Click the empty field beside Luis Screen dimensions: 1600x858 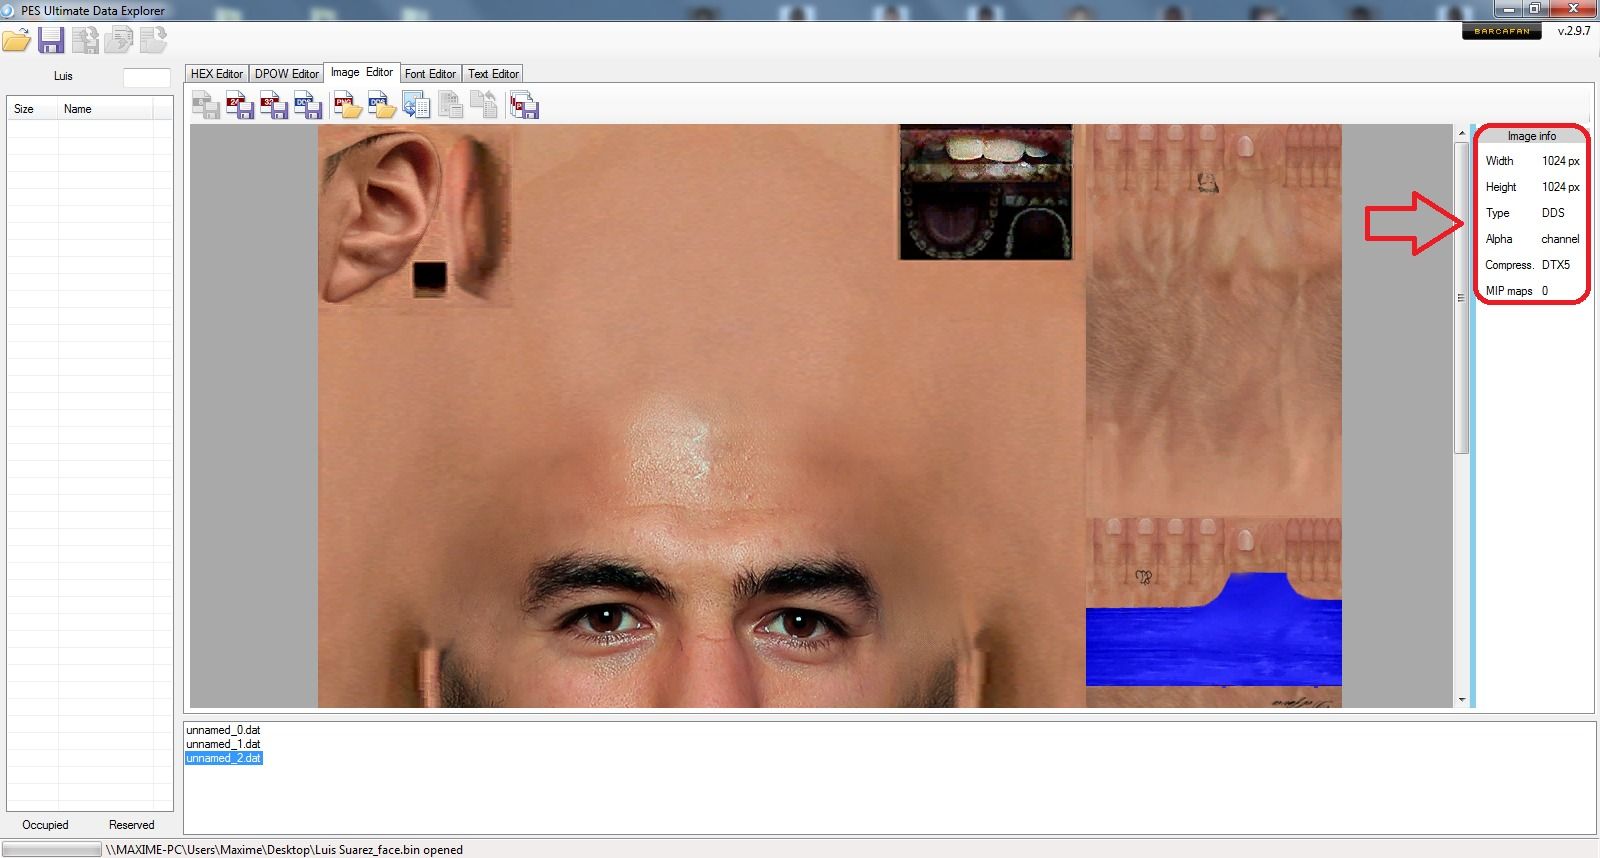[146, 77]
